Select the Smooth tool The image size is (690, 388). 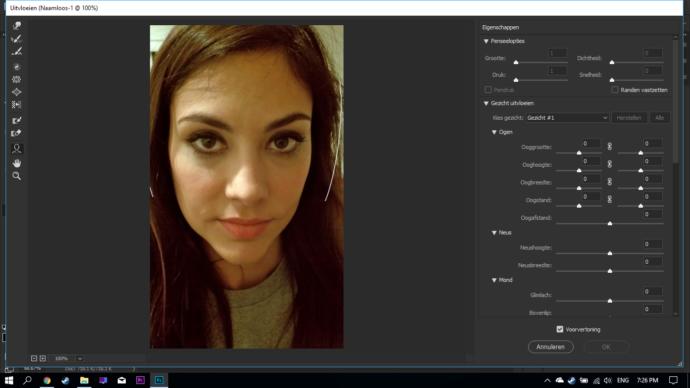(17, 52)
